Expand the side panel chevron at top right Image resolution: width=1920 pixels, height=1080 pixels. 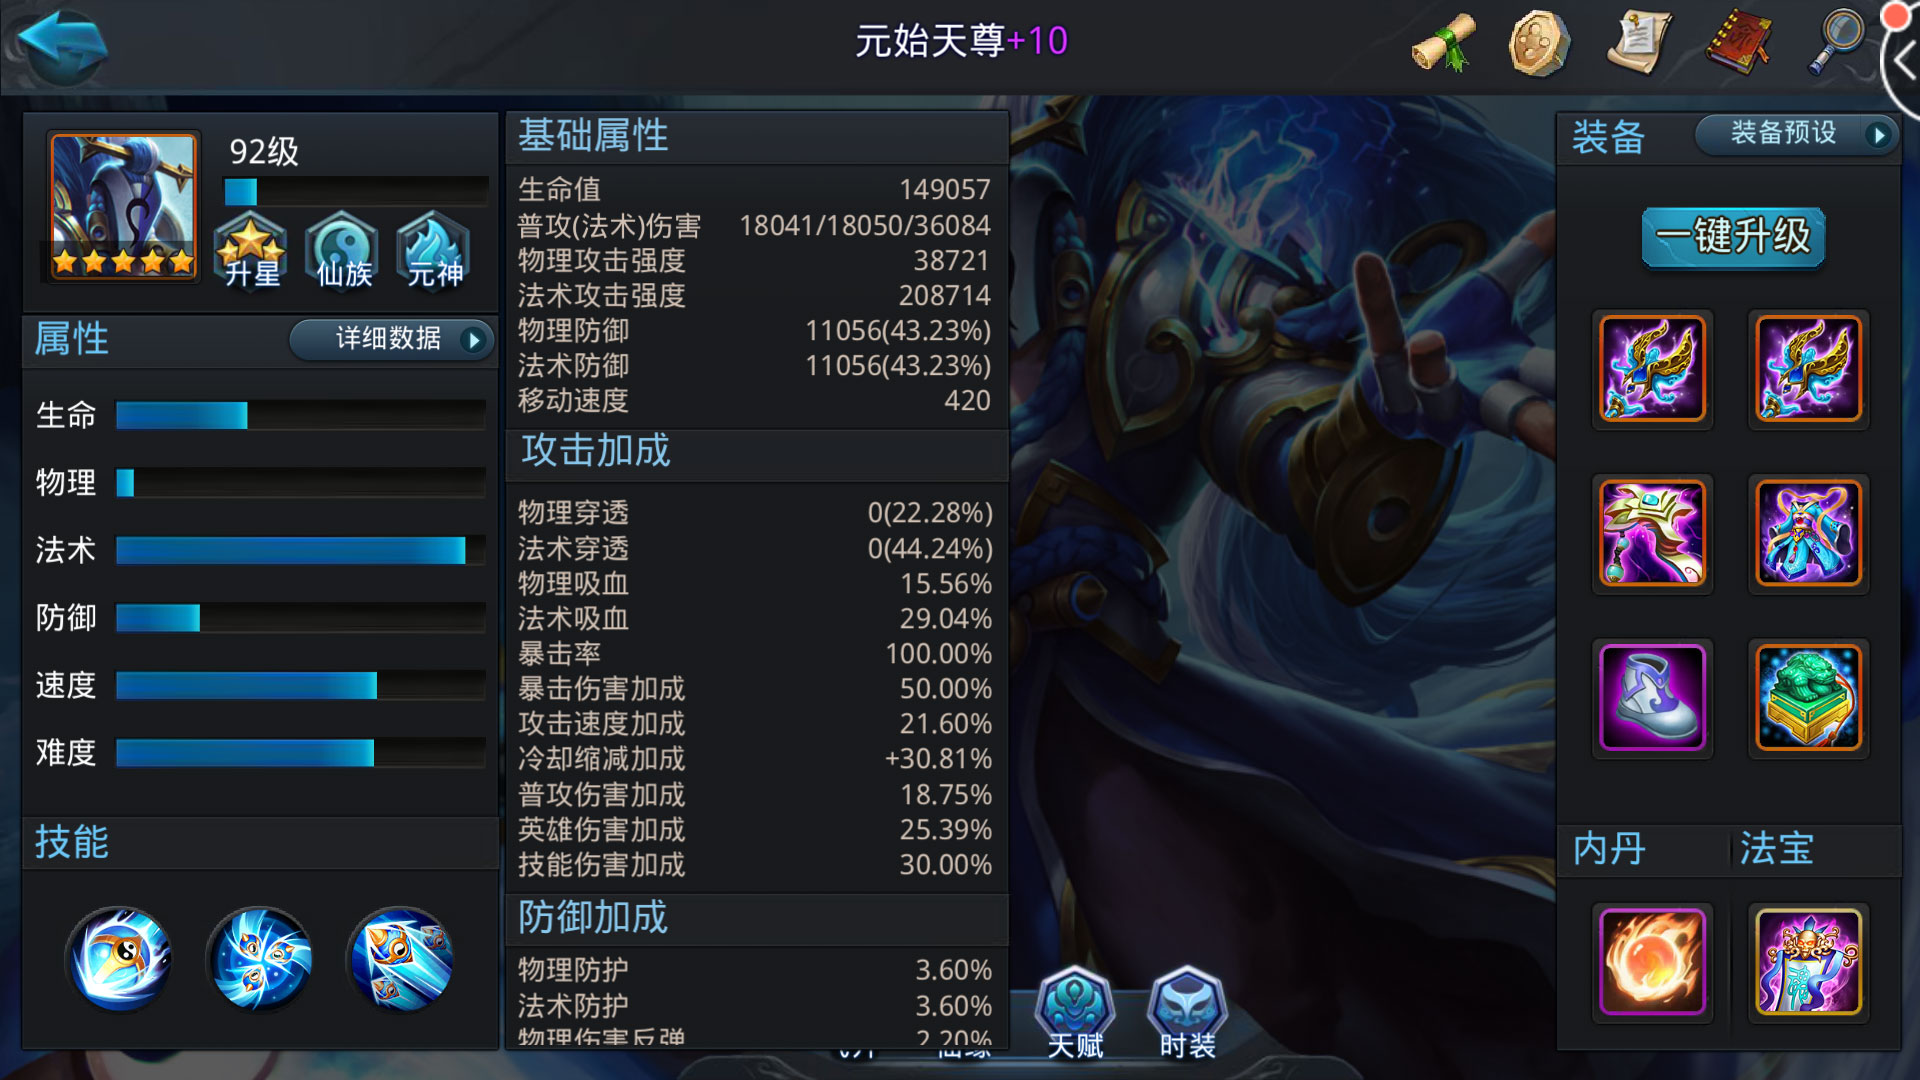coord(1902,62)
